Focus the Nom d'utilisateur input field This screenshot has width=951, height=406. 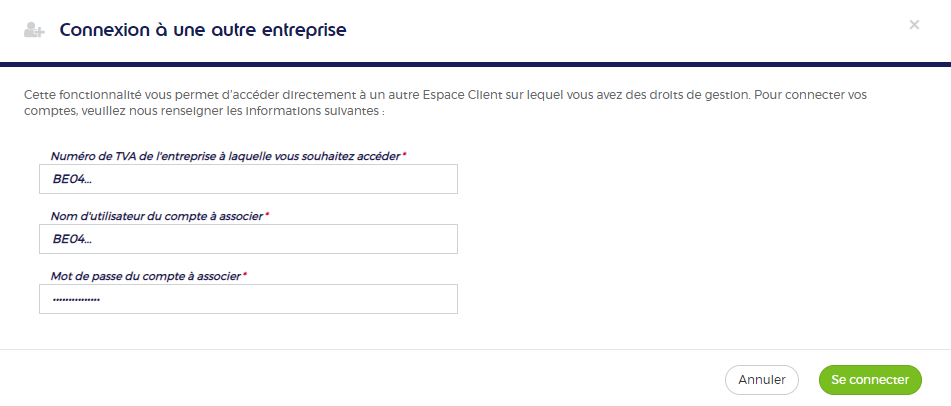click(x=248, y=239)
